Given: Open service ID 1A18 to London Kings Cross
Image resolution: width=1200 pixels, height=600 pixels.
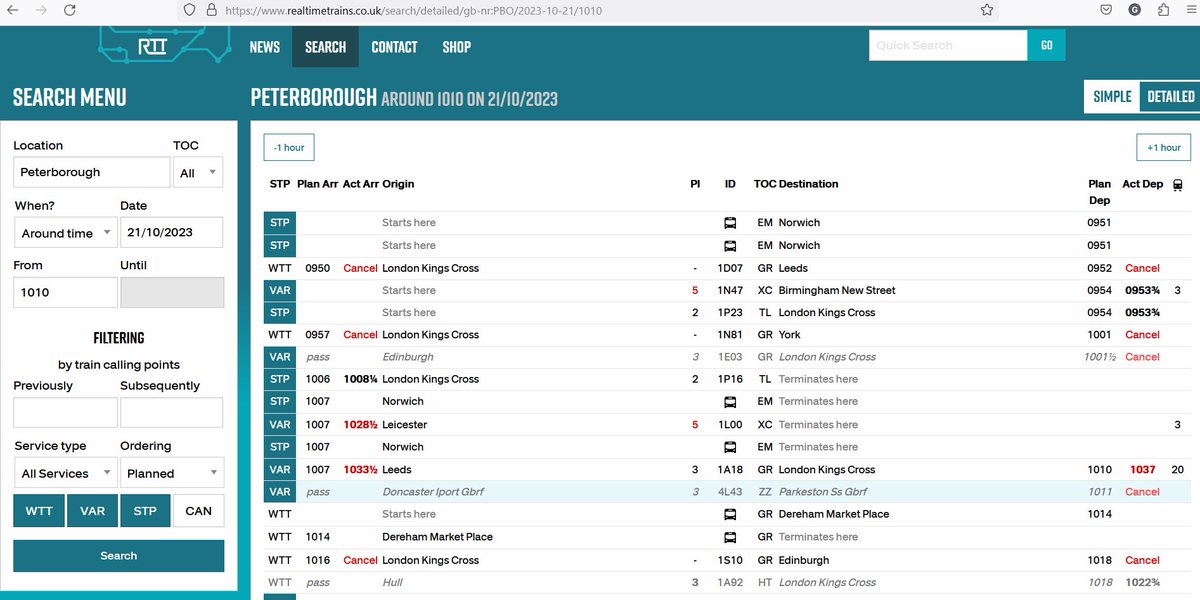Looking at the screenshot, I should (x=730, y=470).
